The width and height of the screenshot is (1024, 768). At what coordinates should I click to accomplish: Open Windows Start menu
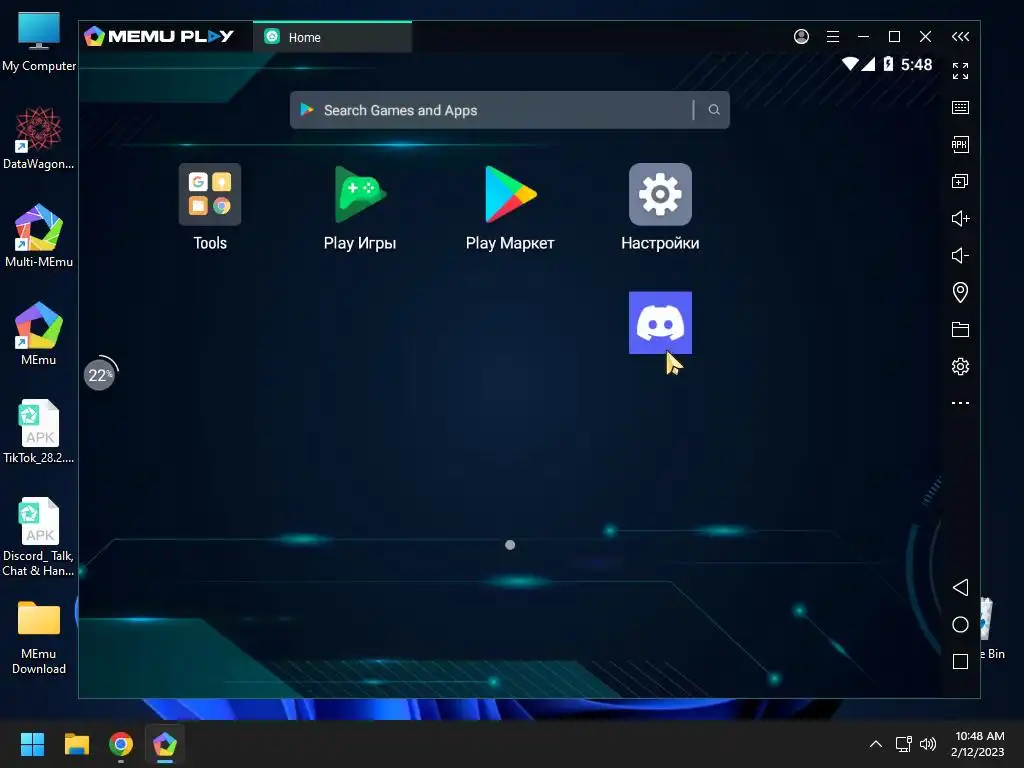pos(32,744)
